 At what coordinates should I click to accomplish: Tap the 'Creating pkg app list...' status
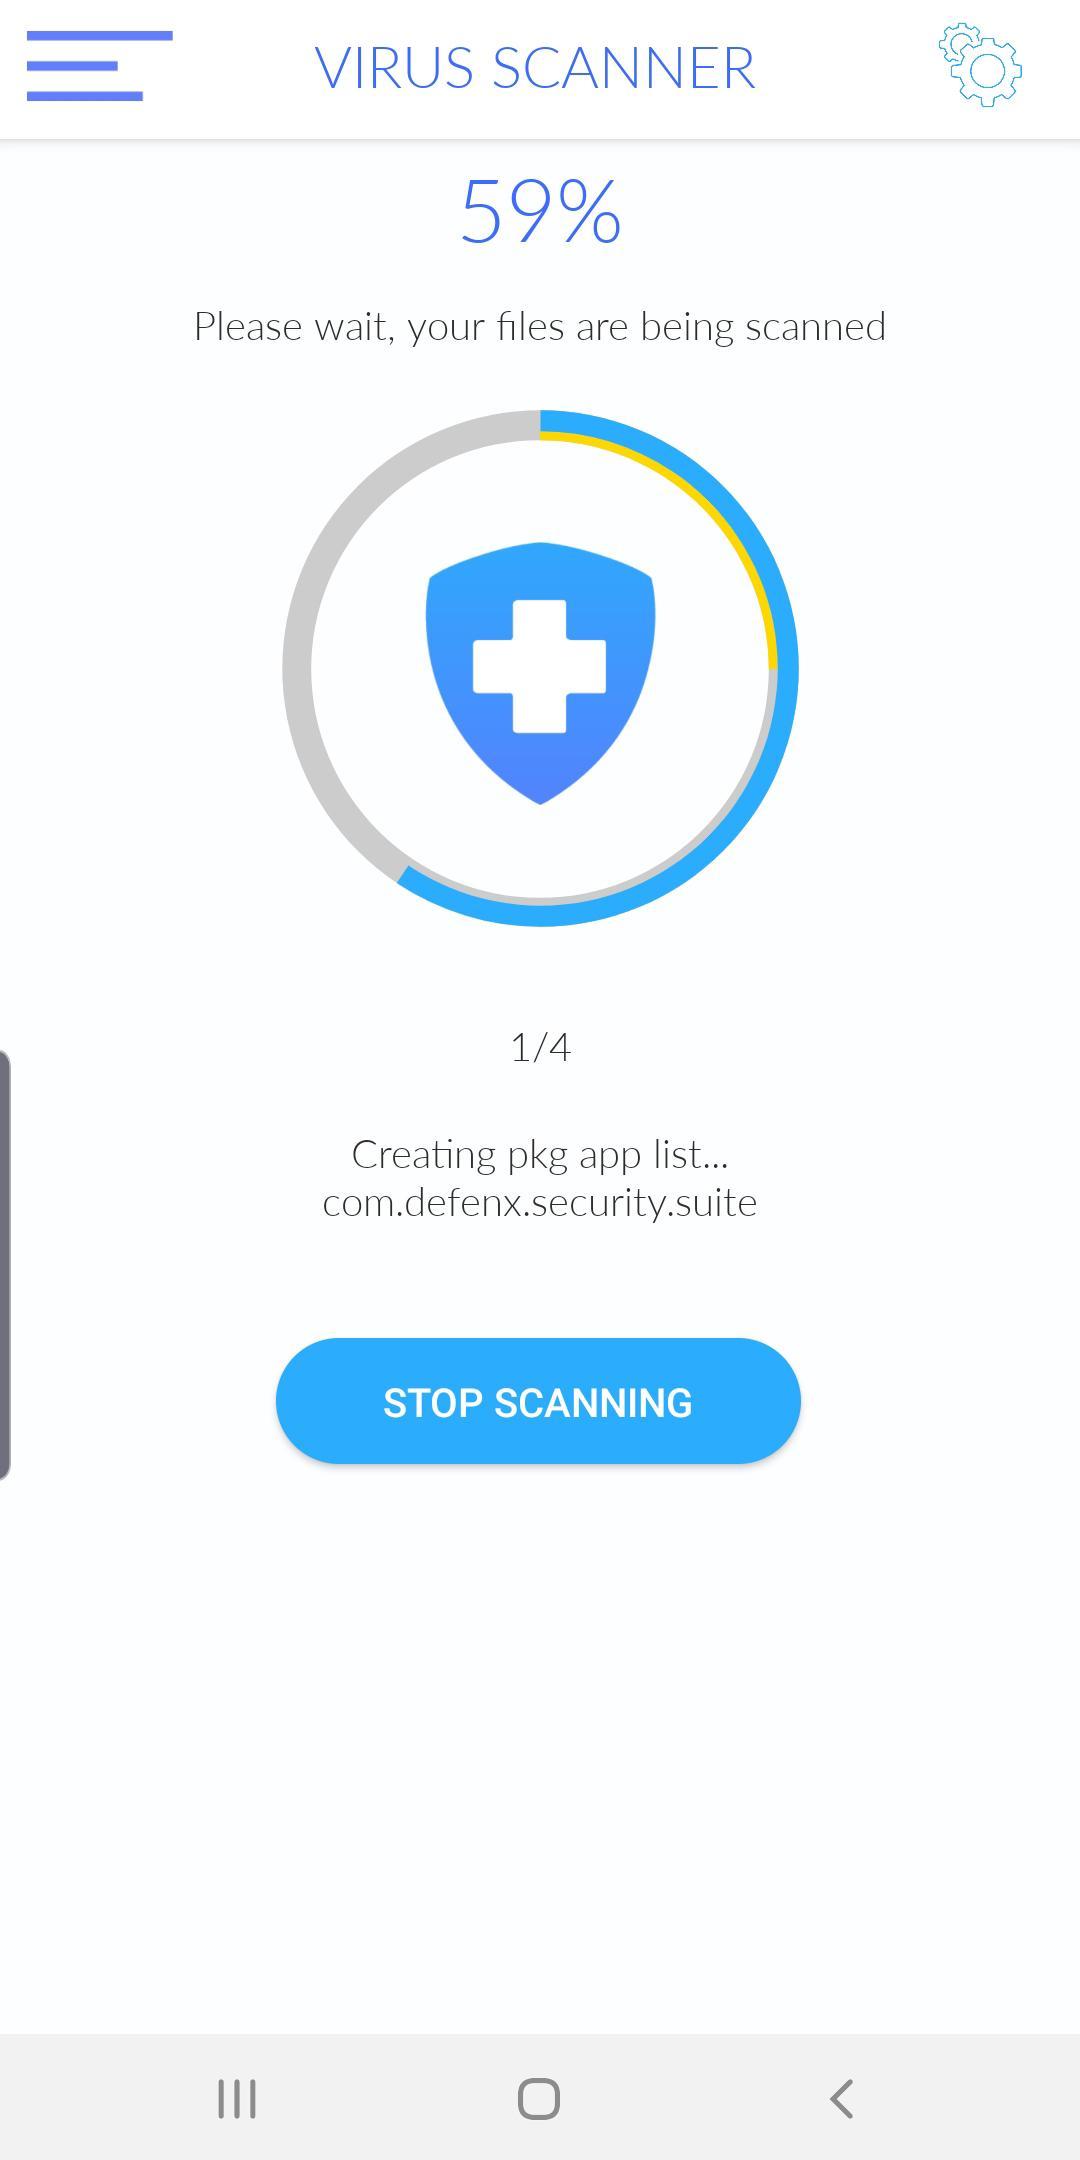click(540, 1155)
